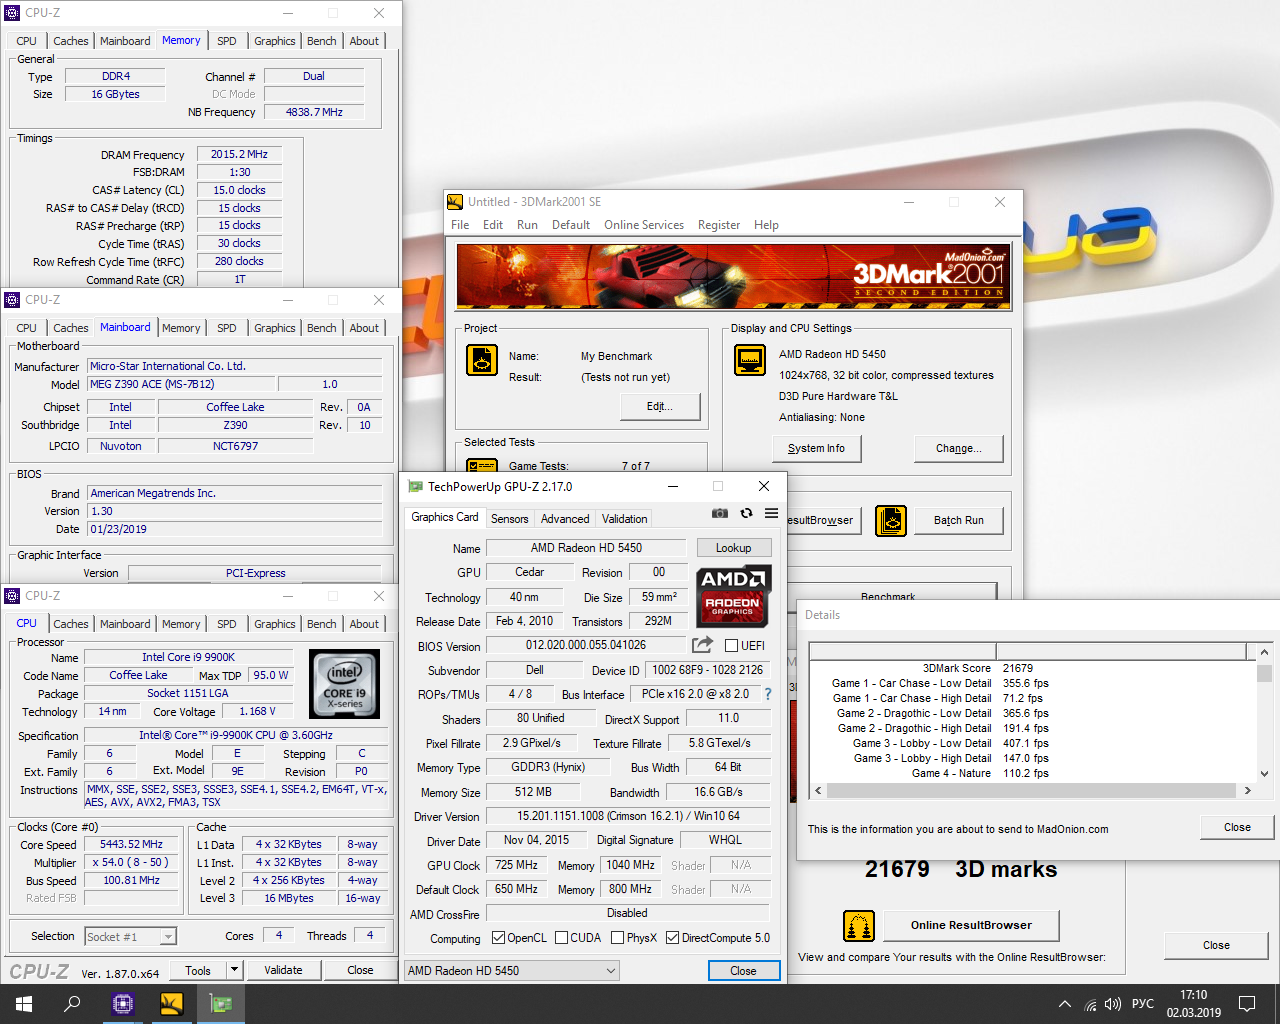Image resolution: width=1280 pixels, height=1024 pixels.
Task: Click the network tray icon
Action: (x=1090, y=1004)
